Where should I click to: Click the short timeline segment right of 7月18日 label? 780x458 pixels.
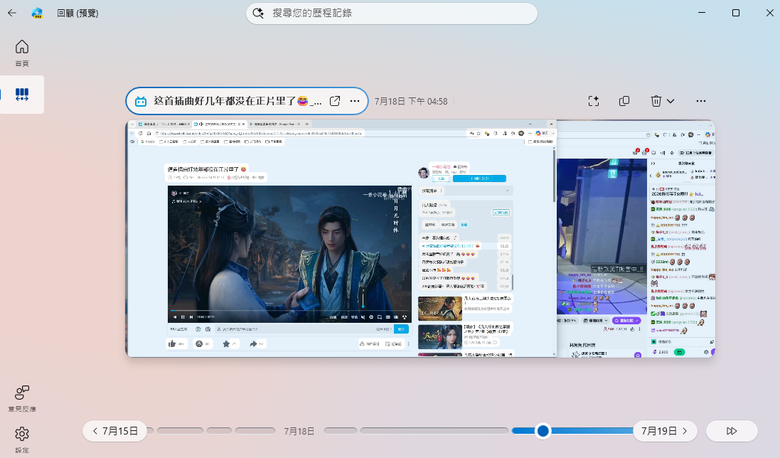pos(340,431)
